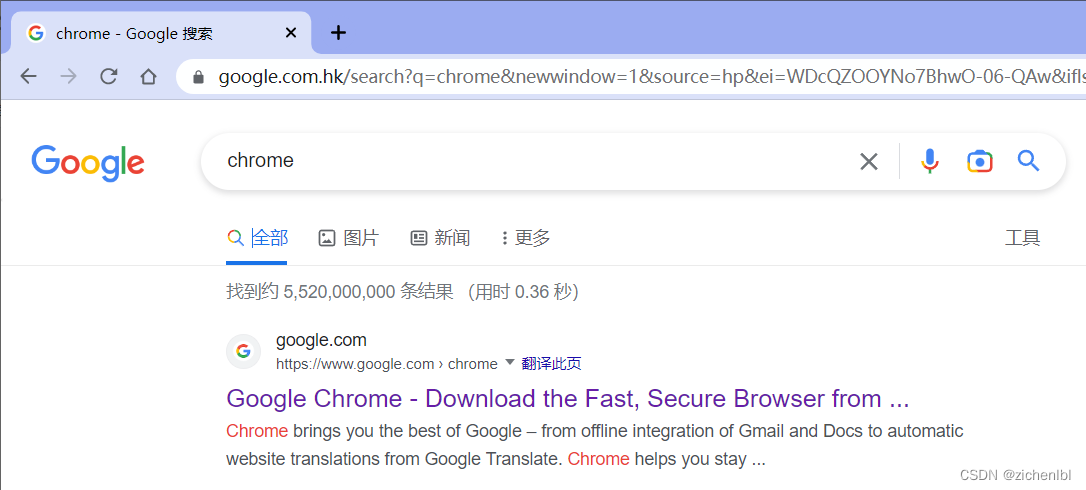Start voice search with microphone icon
Image resolution: width=1086 pixels, height=490 pixels.
coord(929,161)
